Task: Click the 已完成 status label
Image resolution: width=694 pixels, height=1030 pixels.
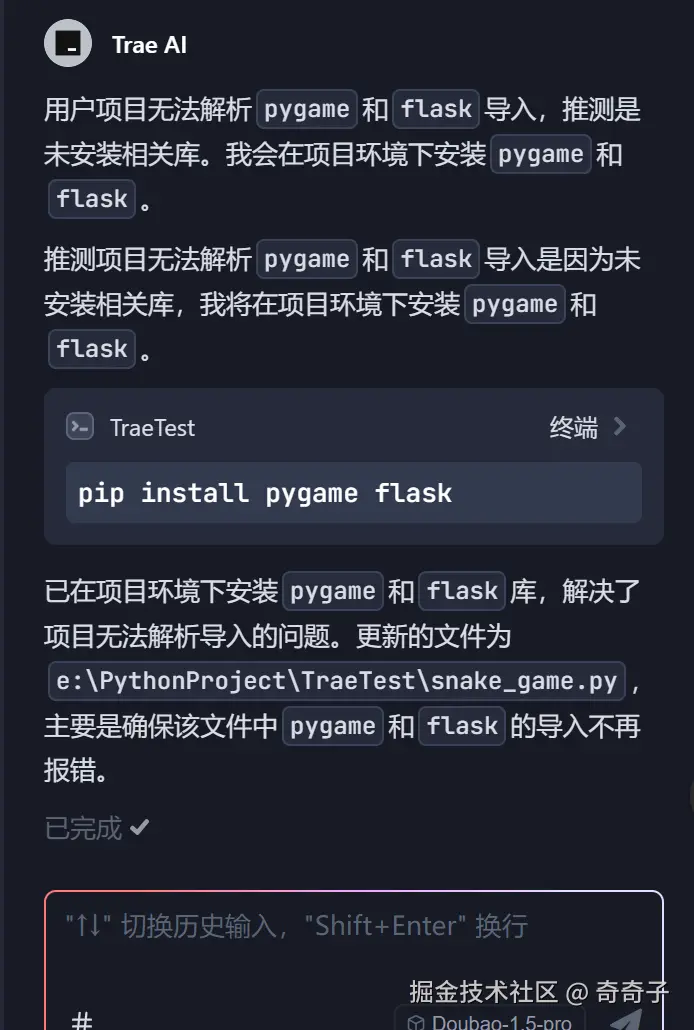Action: coord(83,828)
